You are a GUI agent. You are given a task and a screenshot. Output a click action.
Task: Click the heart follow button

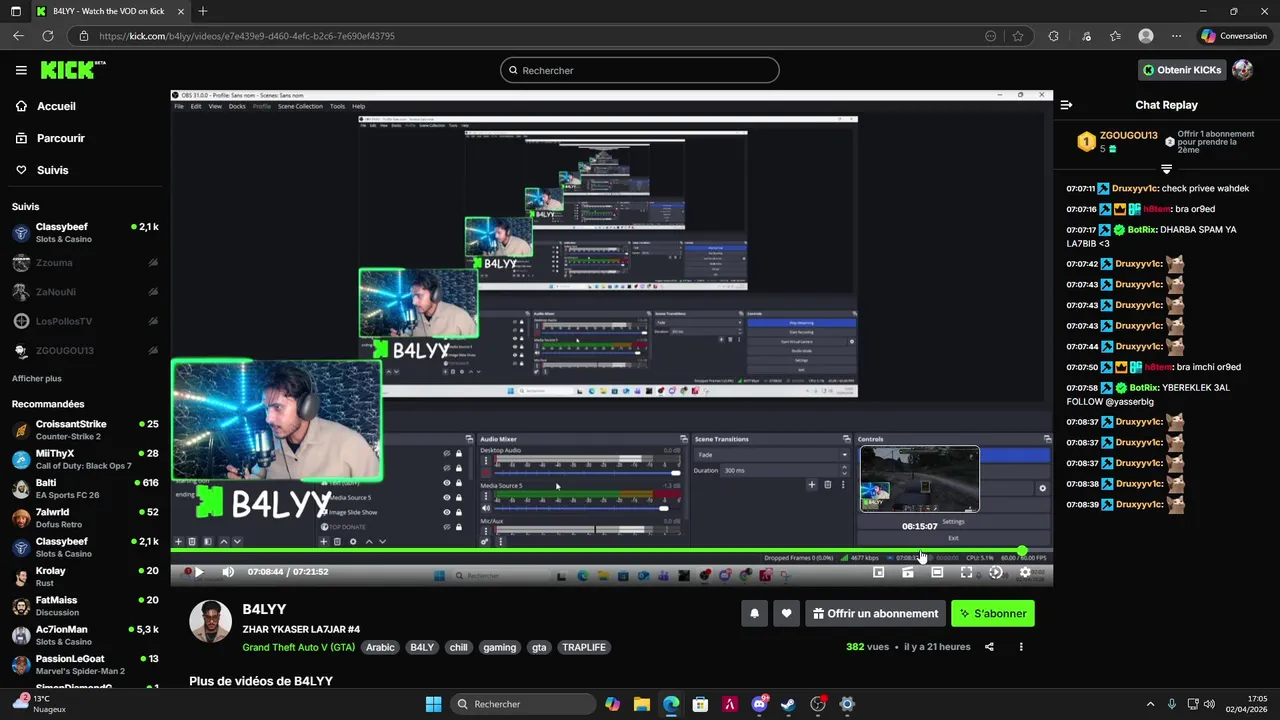tap(787, 614)
